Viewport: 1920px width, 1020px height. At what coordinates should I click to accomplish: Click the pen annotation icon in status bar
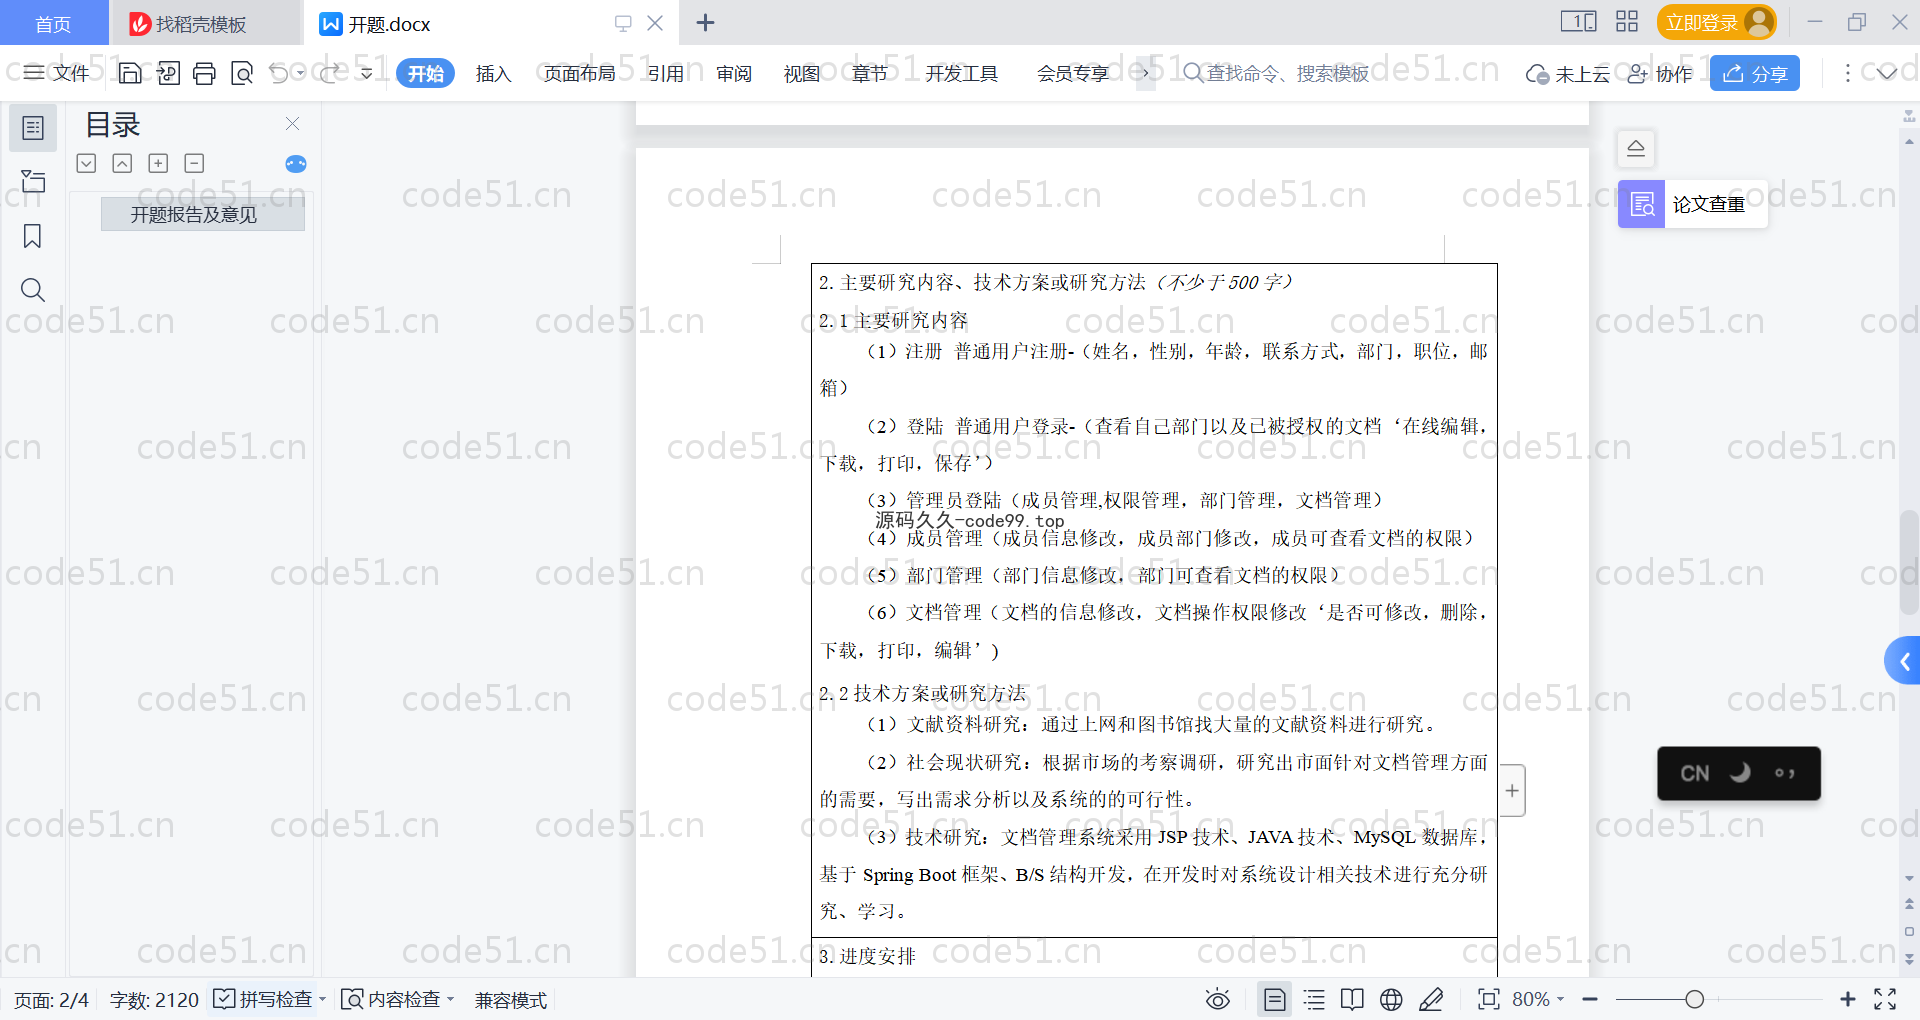point(1431,999)
